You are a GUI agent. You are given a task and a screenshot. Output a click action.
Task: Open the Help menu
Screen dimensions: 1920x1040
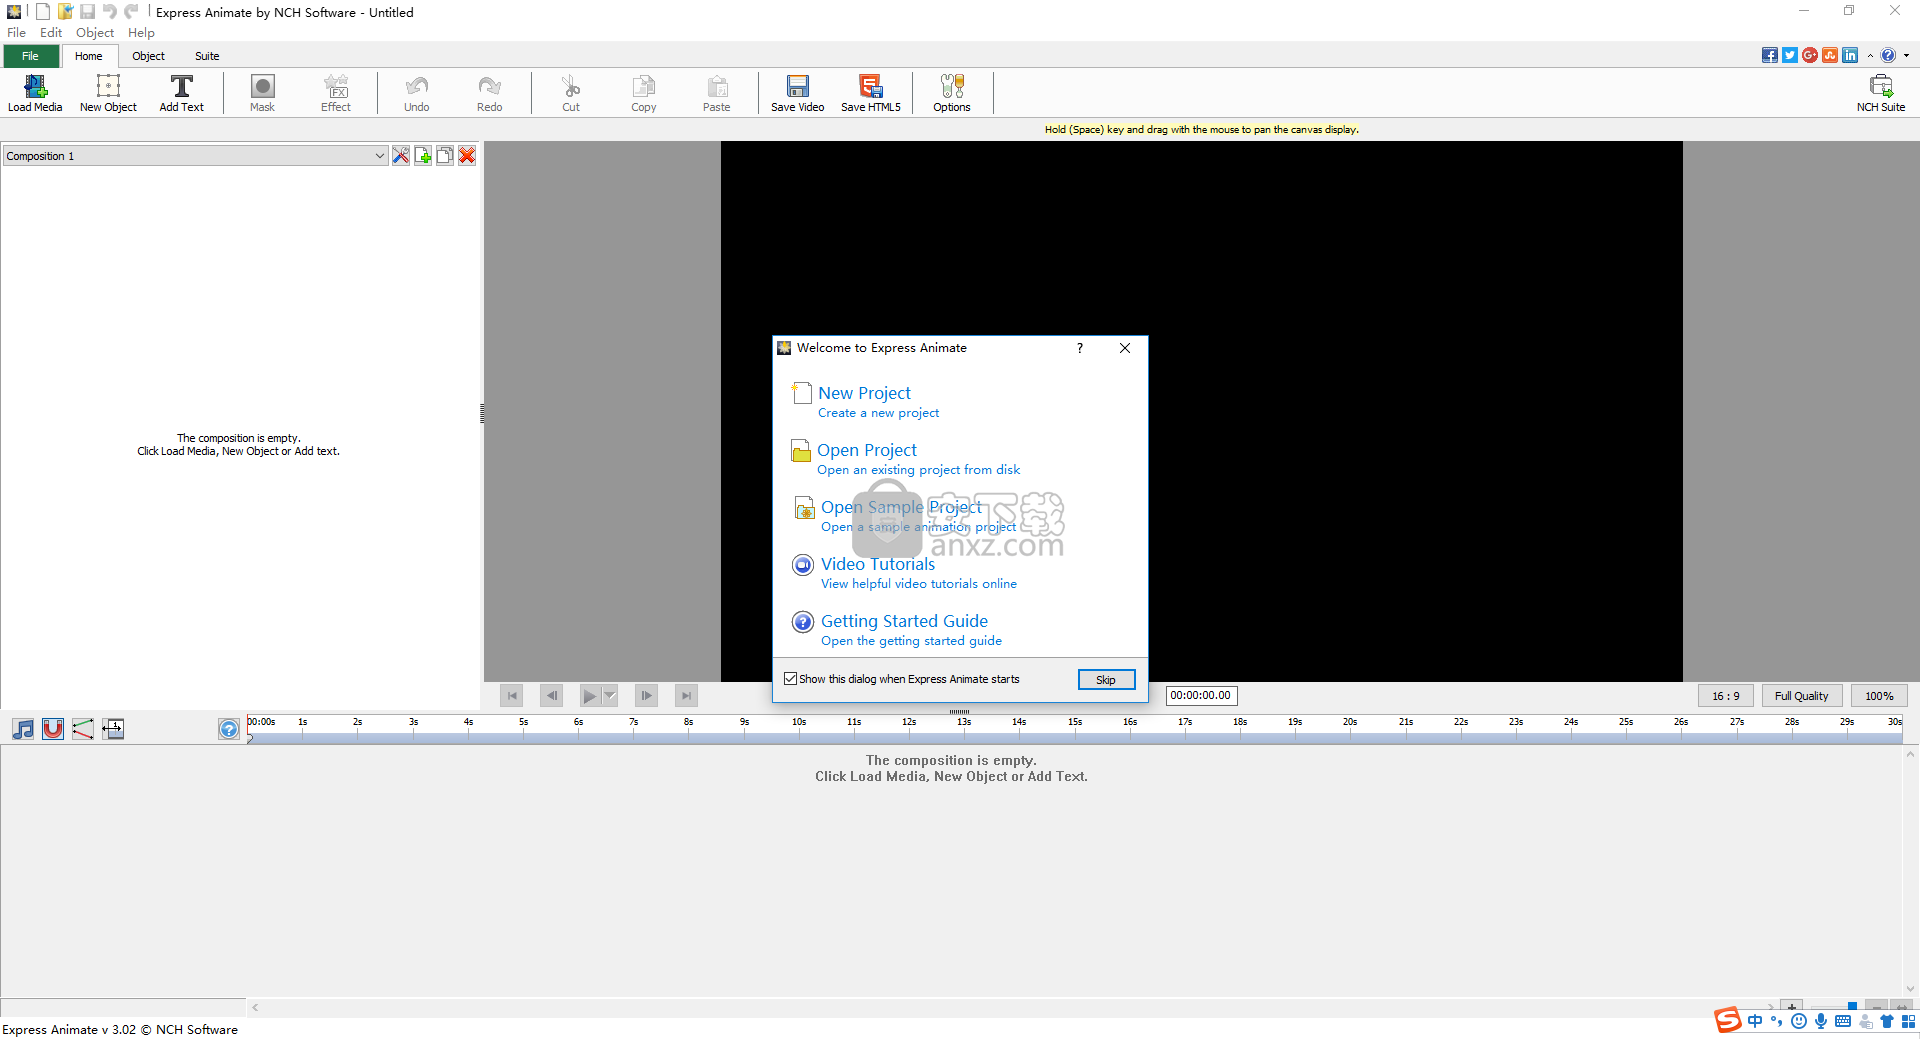[141, 33]
